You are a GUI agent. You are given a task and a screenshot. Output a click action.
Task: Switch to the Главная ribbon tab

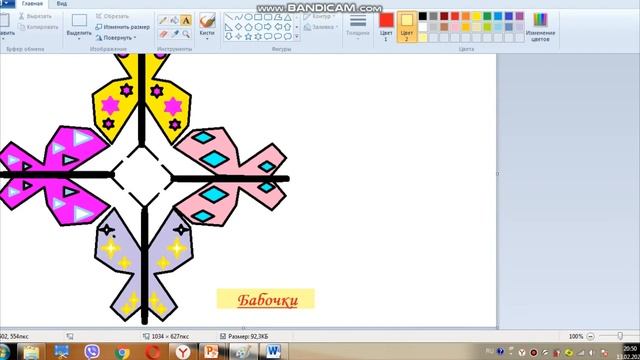(32, 4)
